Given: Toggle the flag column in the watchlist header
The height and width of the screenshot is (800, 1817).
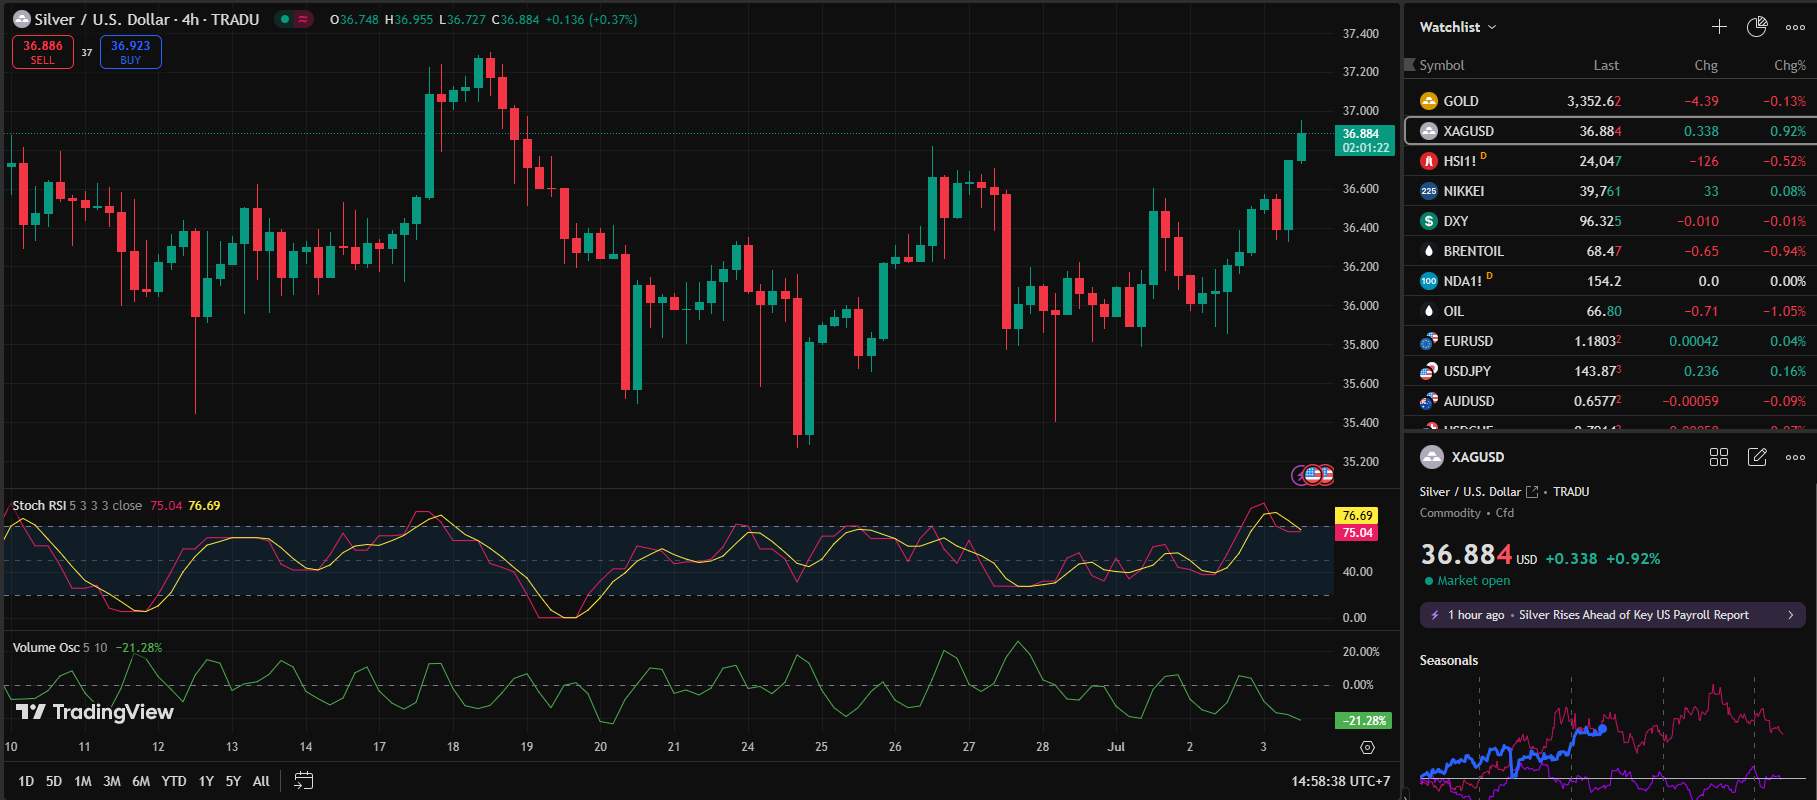Looking at the screenshot, I should tap(1410, 65).
